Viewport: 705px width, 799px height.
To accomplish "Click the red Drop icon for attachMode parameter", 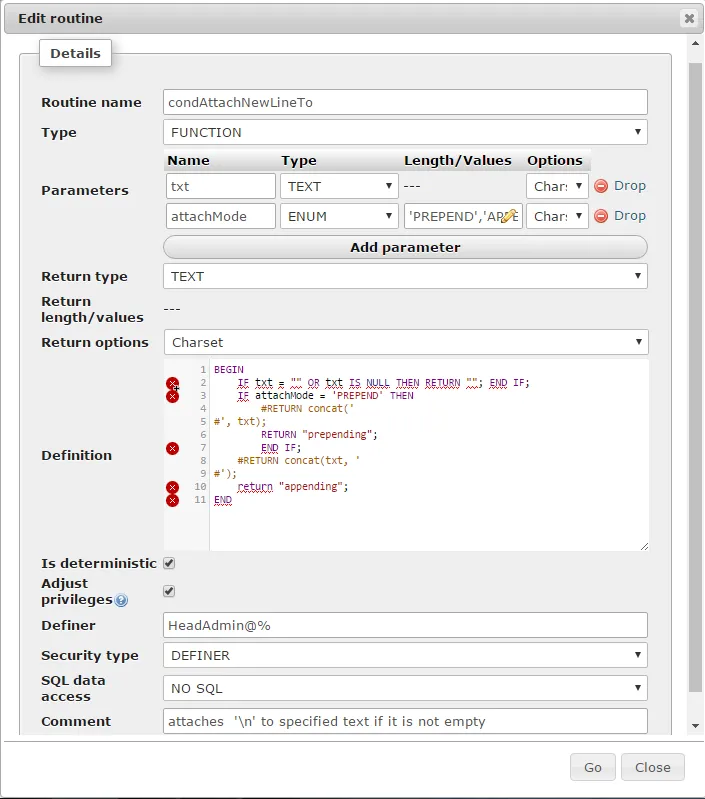I will [x=601, y=216].
